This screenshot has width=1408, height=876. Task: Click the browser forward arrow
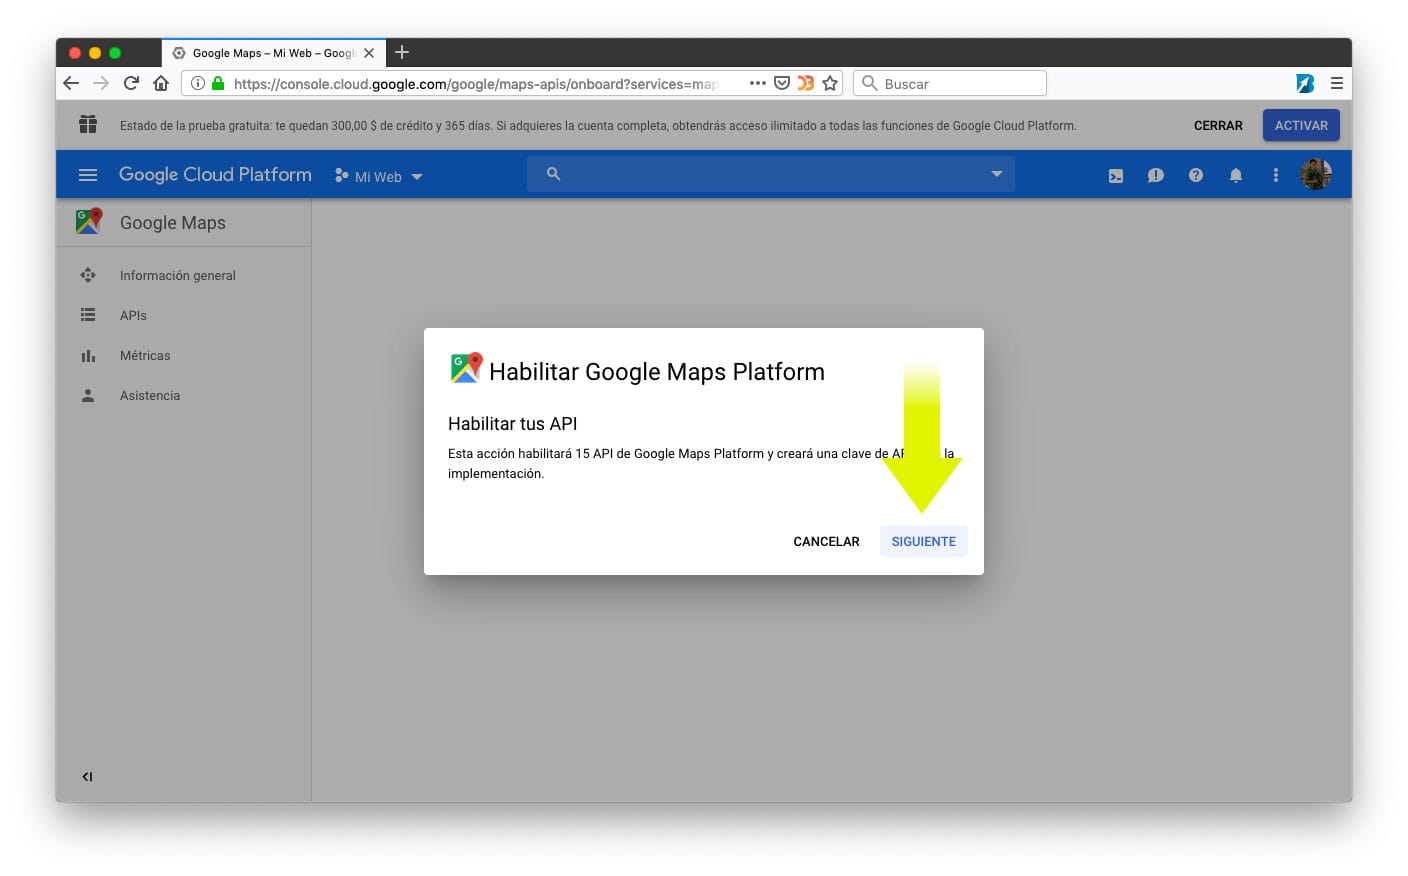101,83
